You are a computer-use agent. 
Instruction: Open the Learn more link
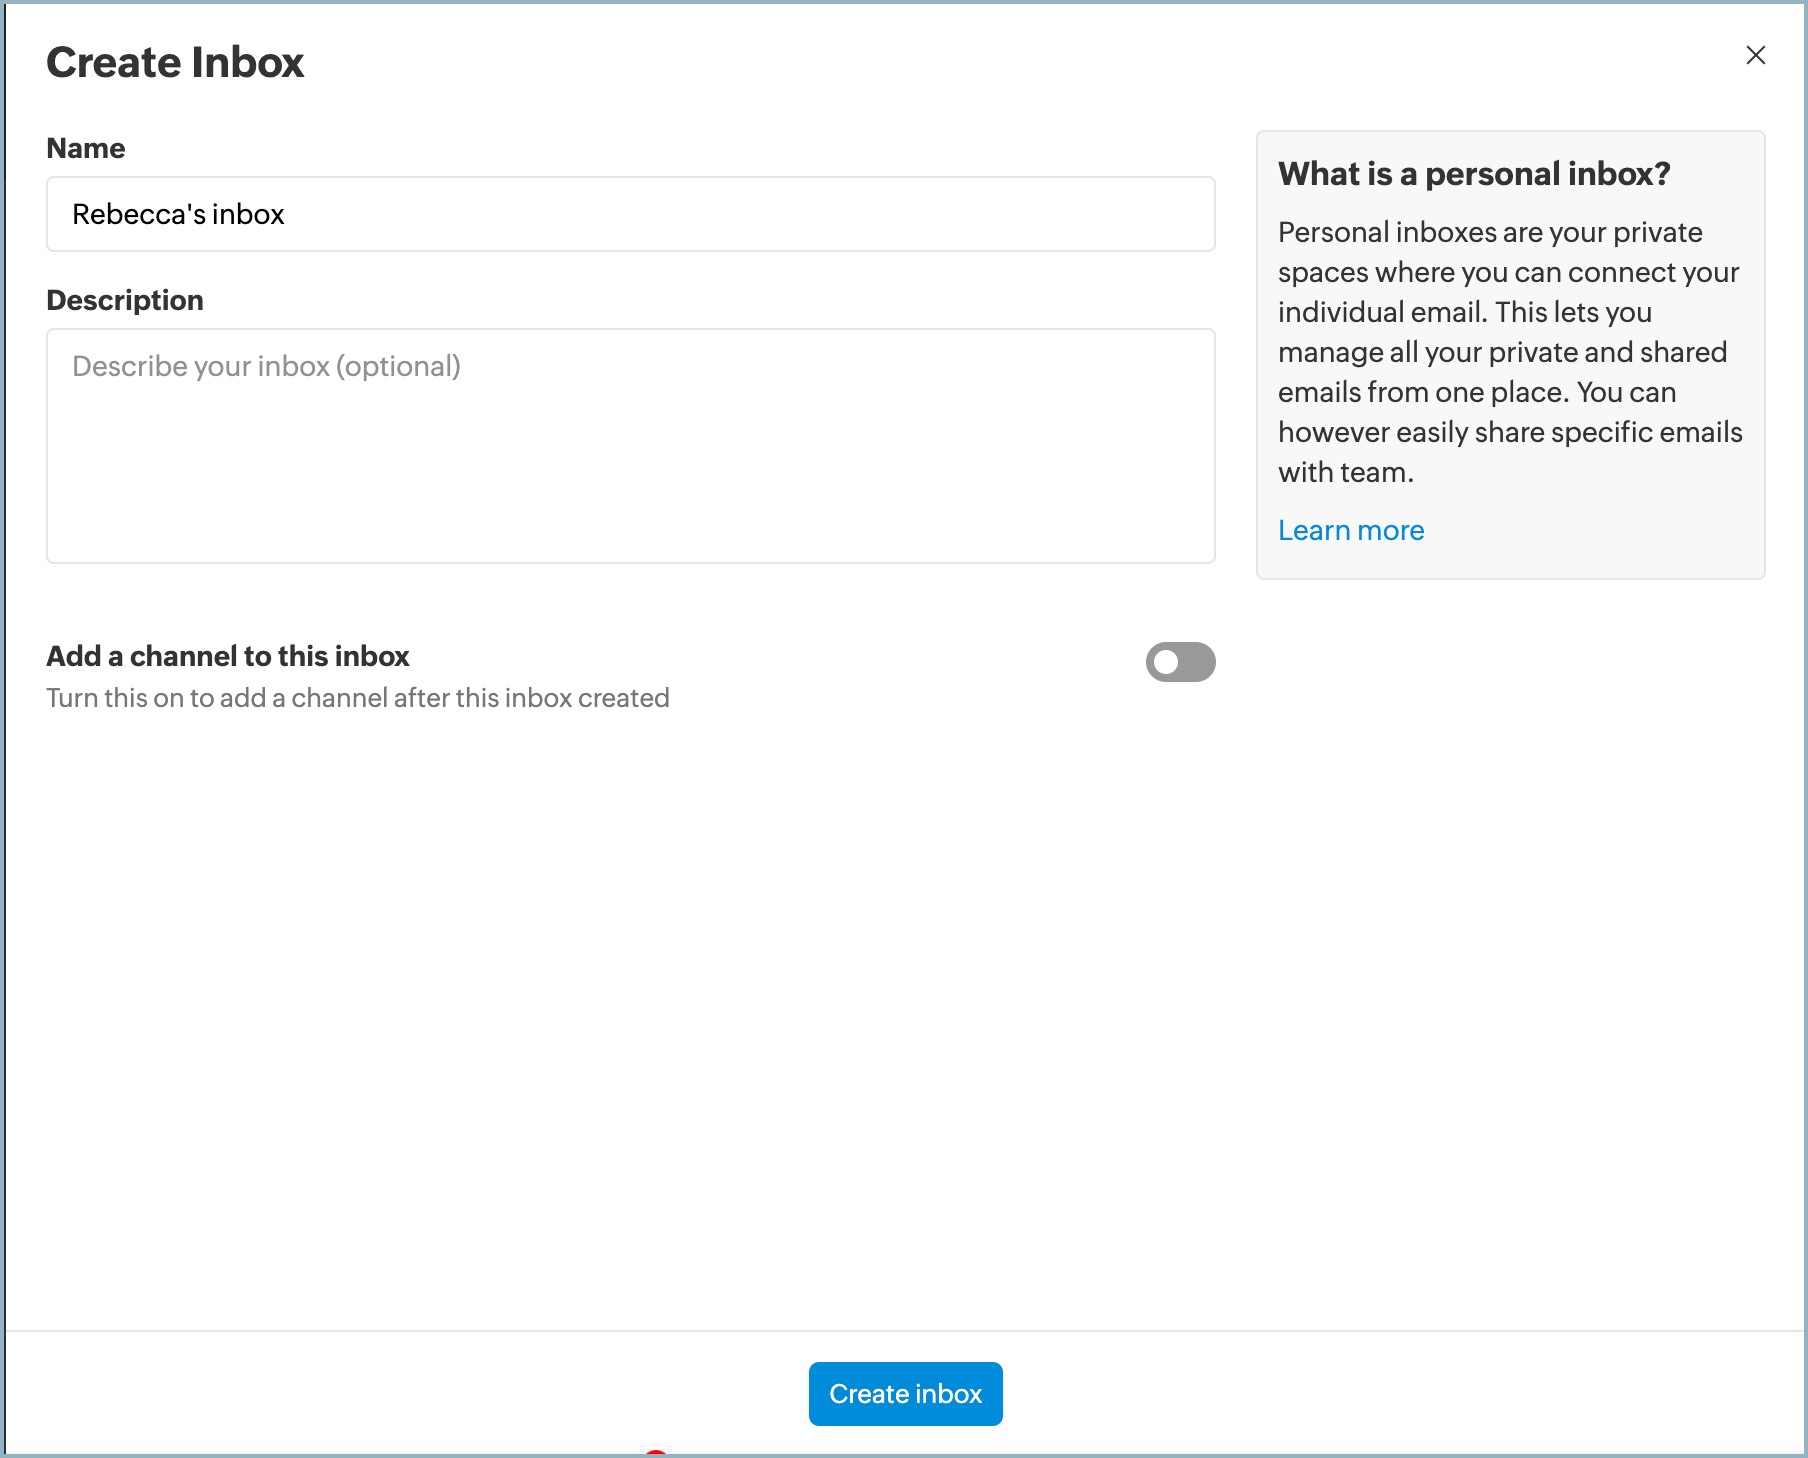pyautogui.click(x=1350, y=530)
